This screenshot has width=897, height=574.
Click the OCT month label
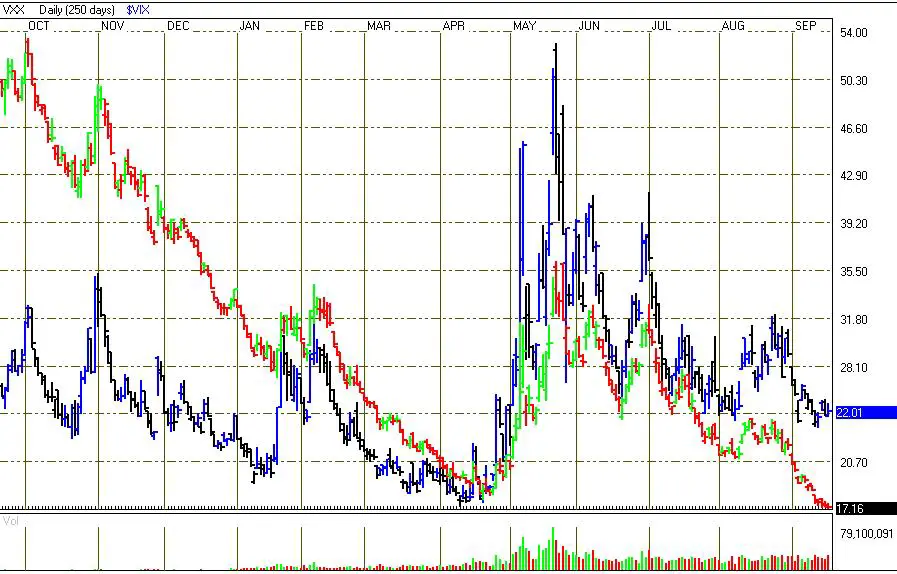point(39,26)
